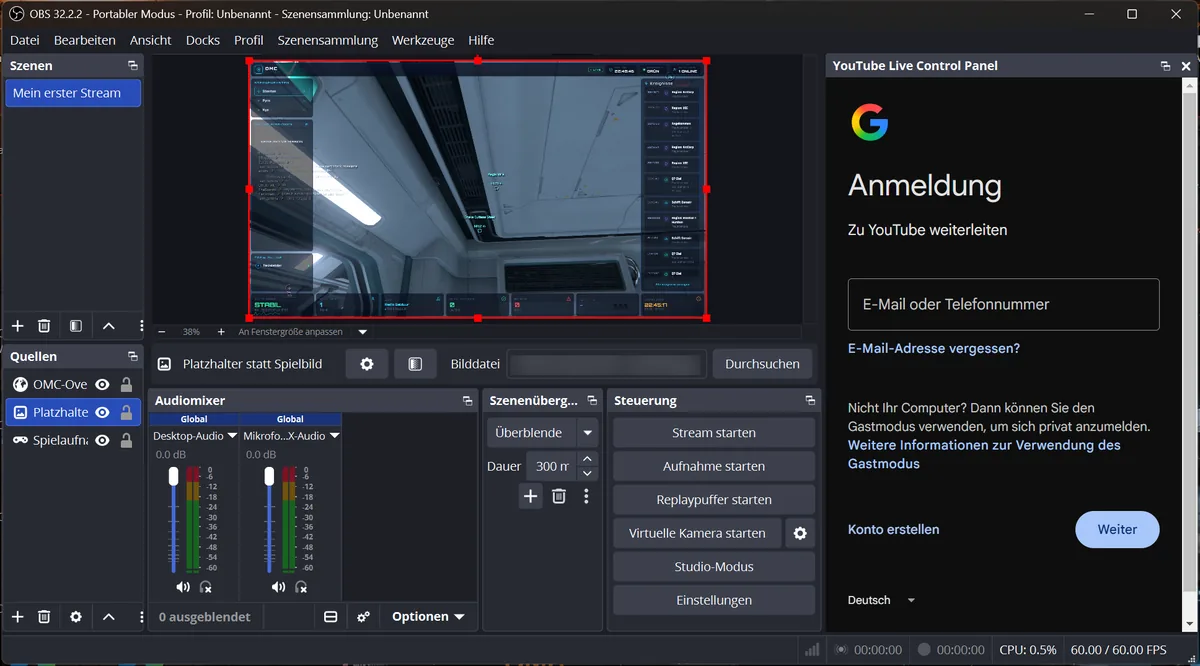Move scene up in Szenen panel

pos(108,326)
